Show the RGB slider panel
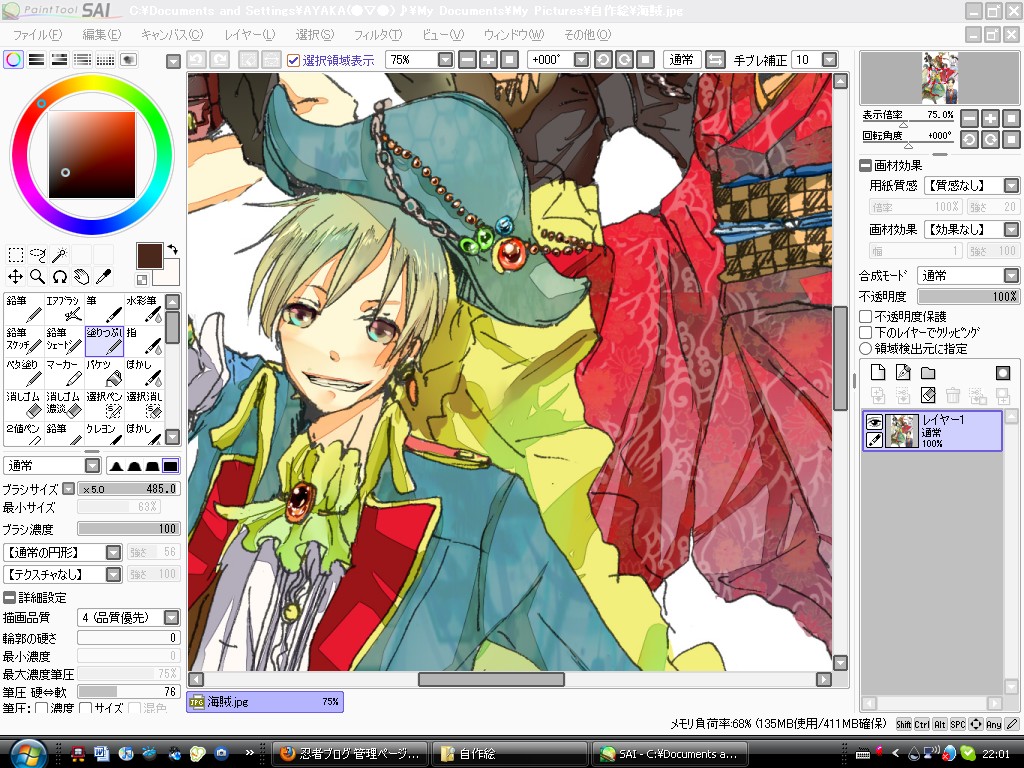The height and width of the screenshot is (768, 1024). coord(37,60)
